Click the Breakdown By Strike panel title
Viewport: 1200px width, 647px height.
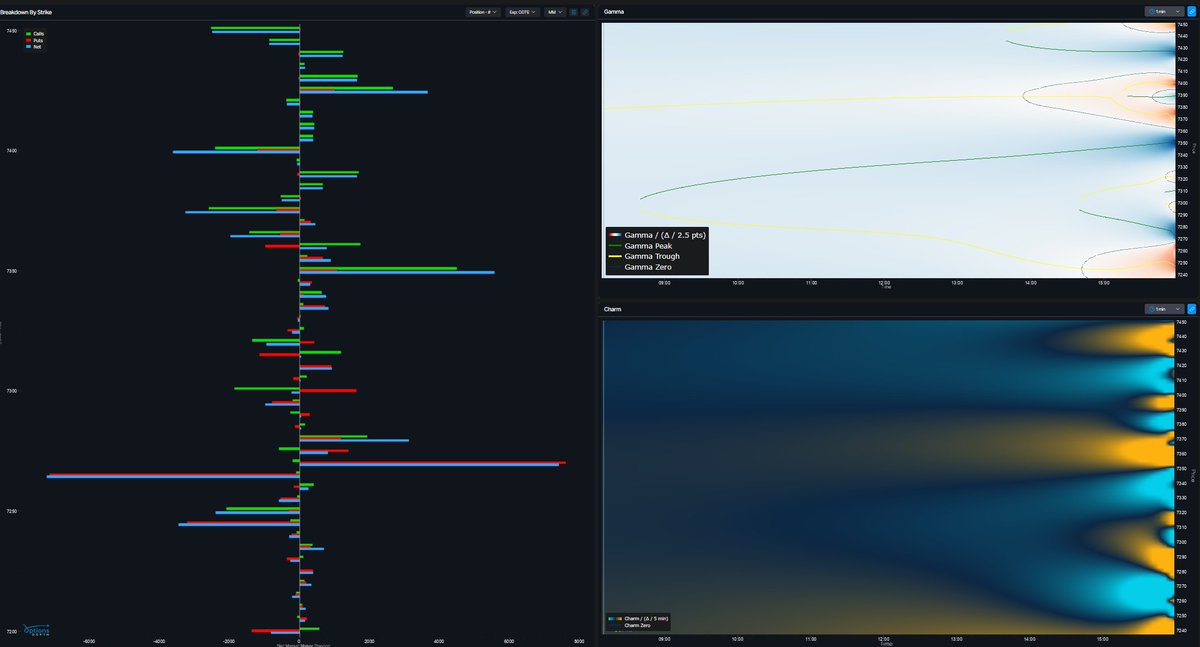(26, 11)
